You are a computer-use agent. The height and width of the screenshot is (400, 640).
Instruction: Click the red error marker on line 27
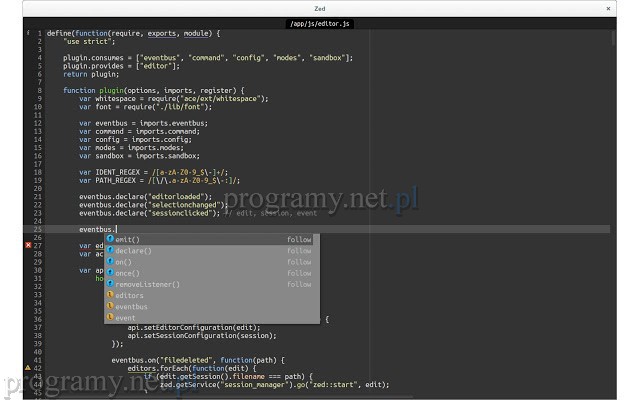point(28,245)
